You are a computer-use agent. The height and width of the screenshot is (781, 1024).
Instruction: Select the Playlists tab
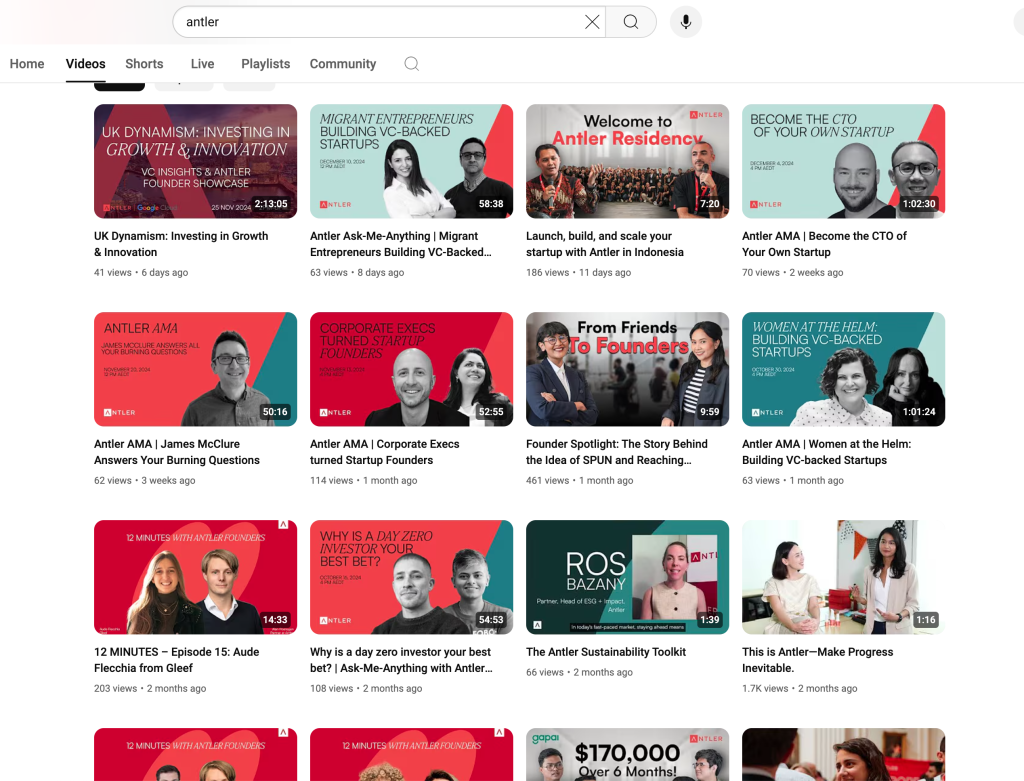click(265, 64)
